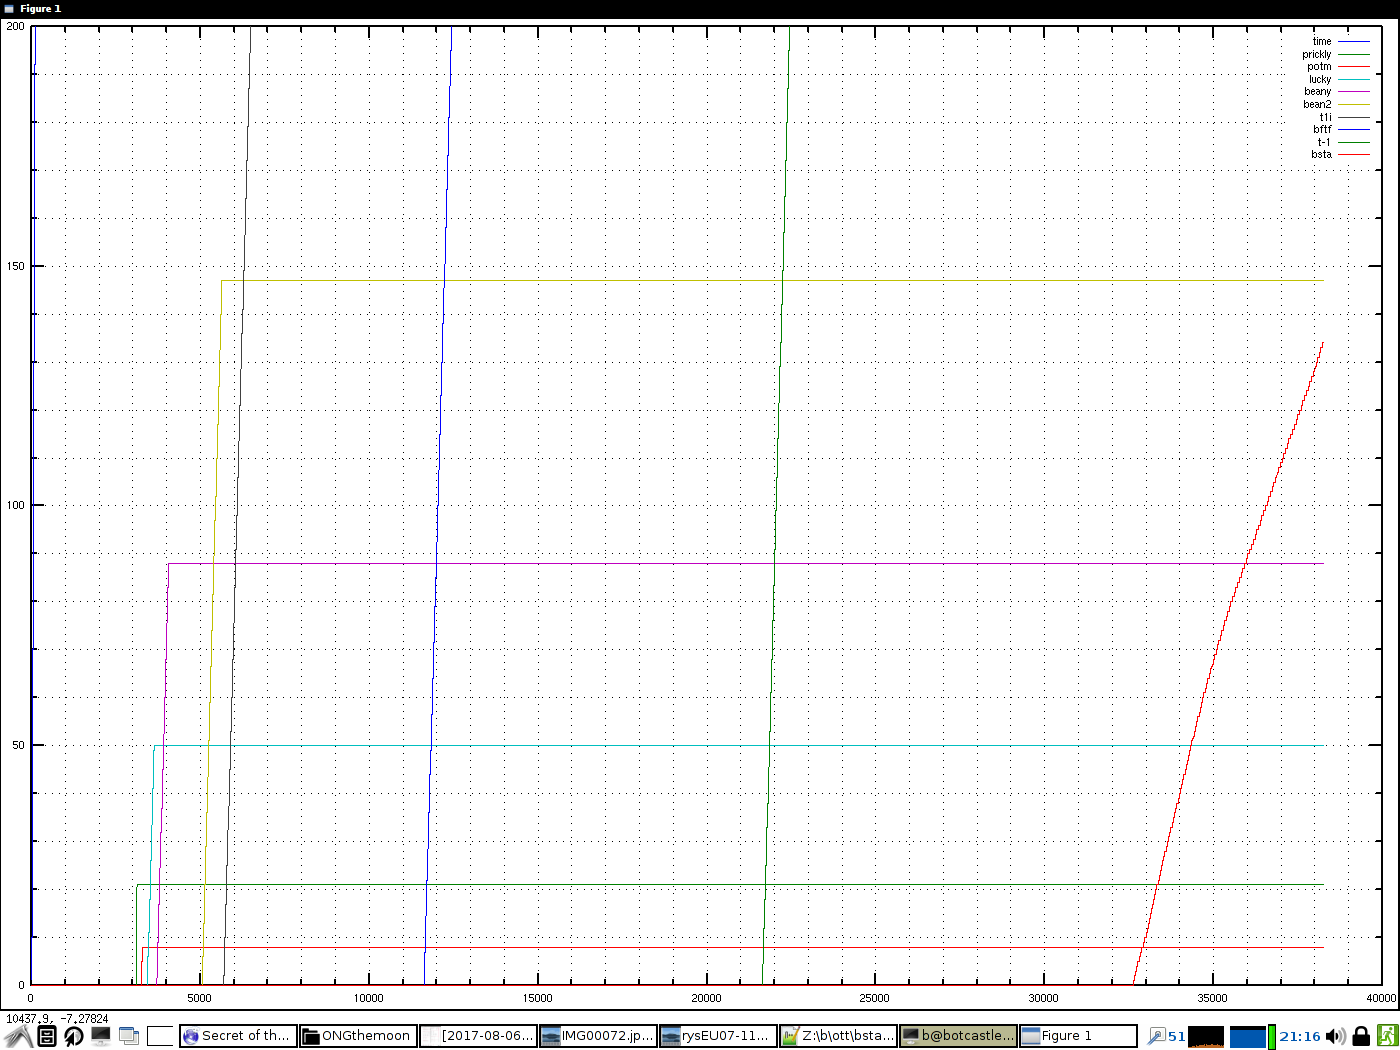The image size is (1400, 1050).
Task: Open the 'Z:\b\ott\bsta...' taskbar window
Action: click(x=838, y=1036)
